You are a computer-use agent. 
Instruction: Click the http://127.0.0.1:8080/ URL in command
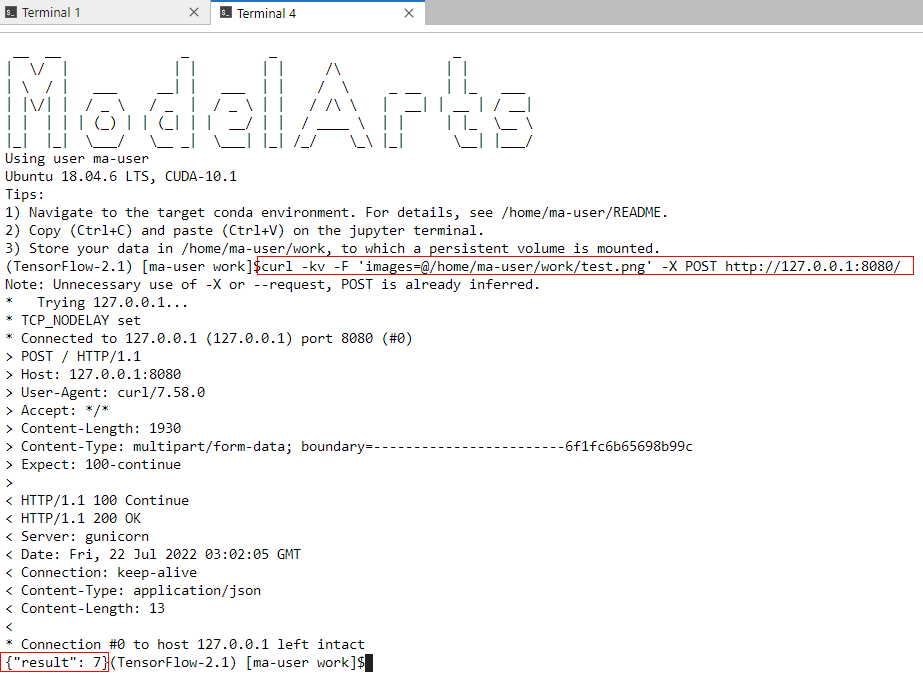[812, 267]
